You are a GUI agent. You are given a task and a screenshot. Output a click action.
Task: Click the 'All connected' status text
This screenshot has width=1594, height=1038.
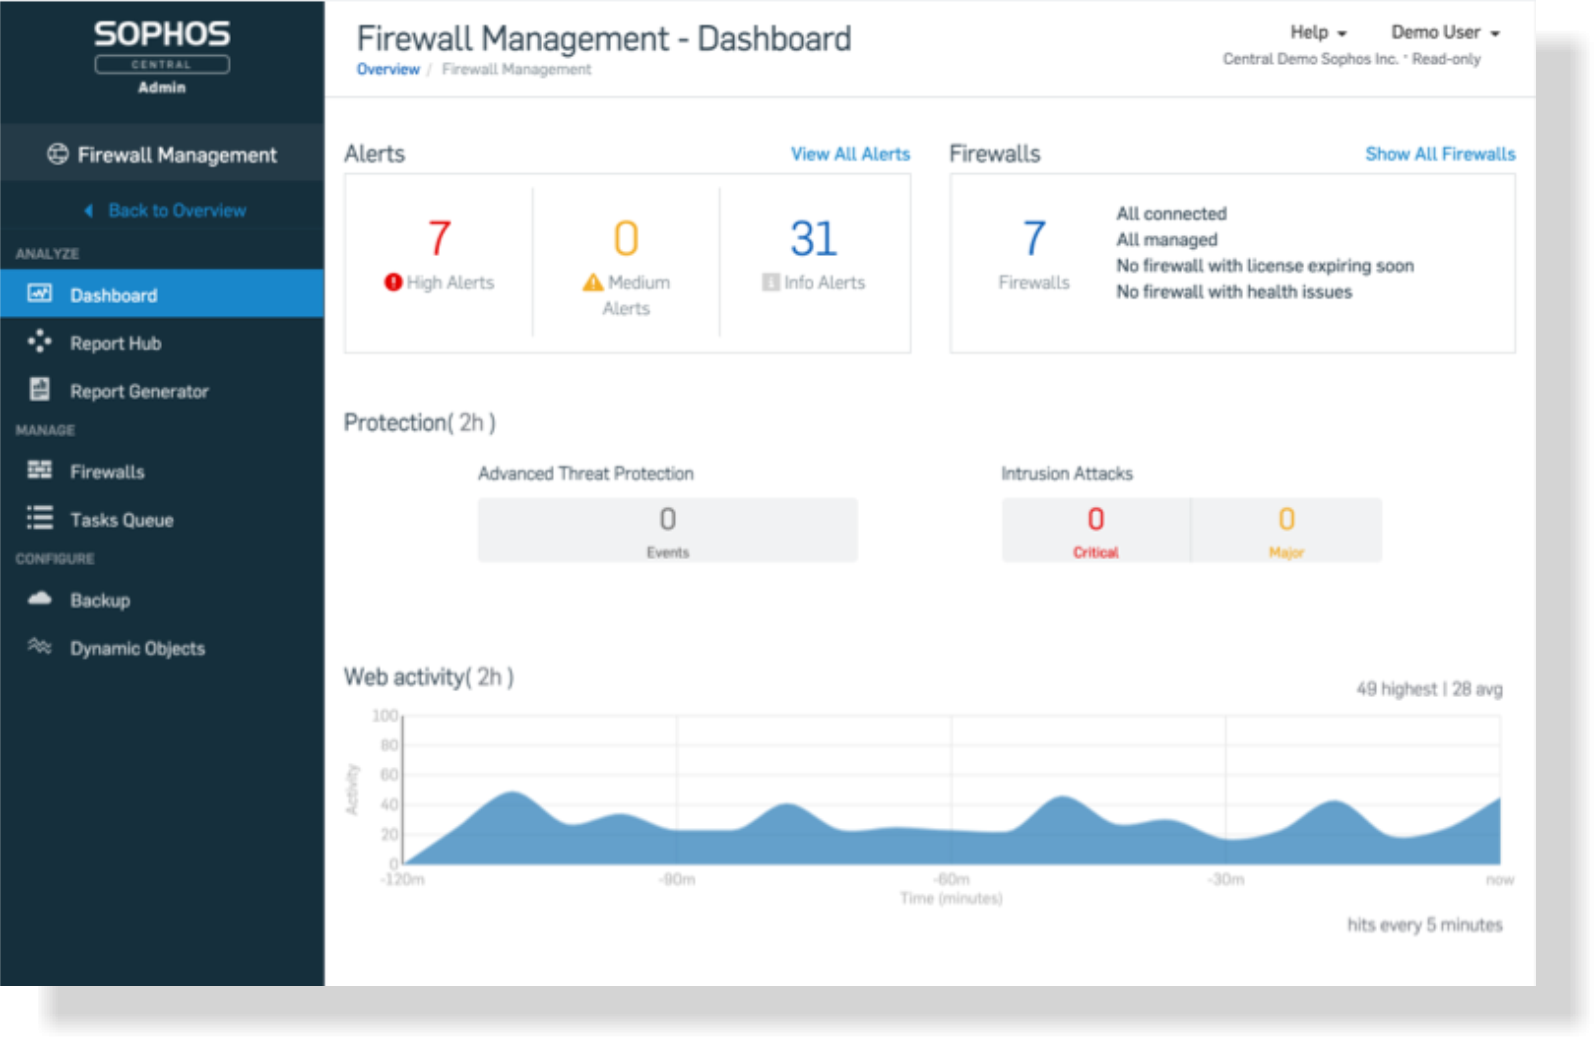pyautogui.click(x=1171, y=214)
